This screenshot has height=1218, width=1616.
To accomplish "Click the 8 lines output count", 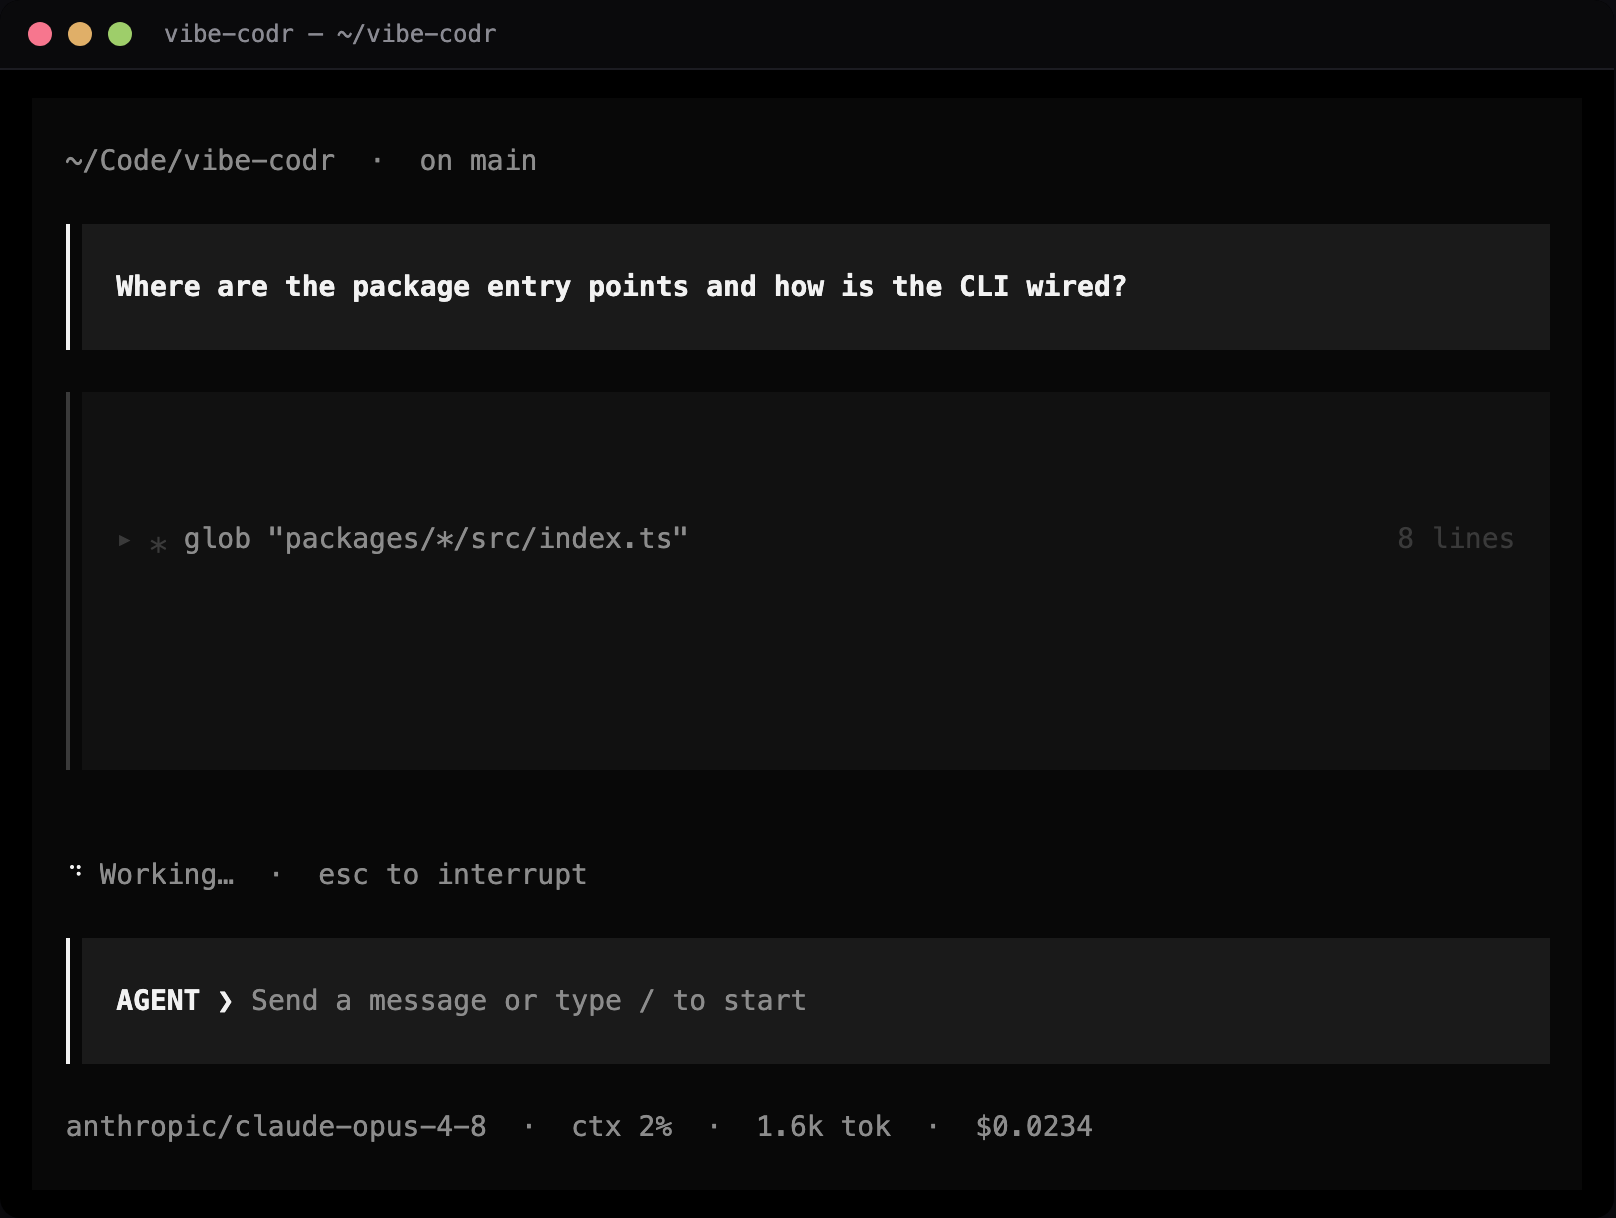I will point(1455,539).
